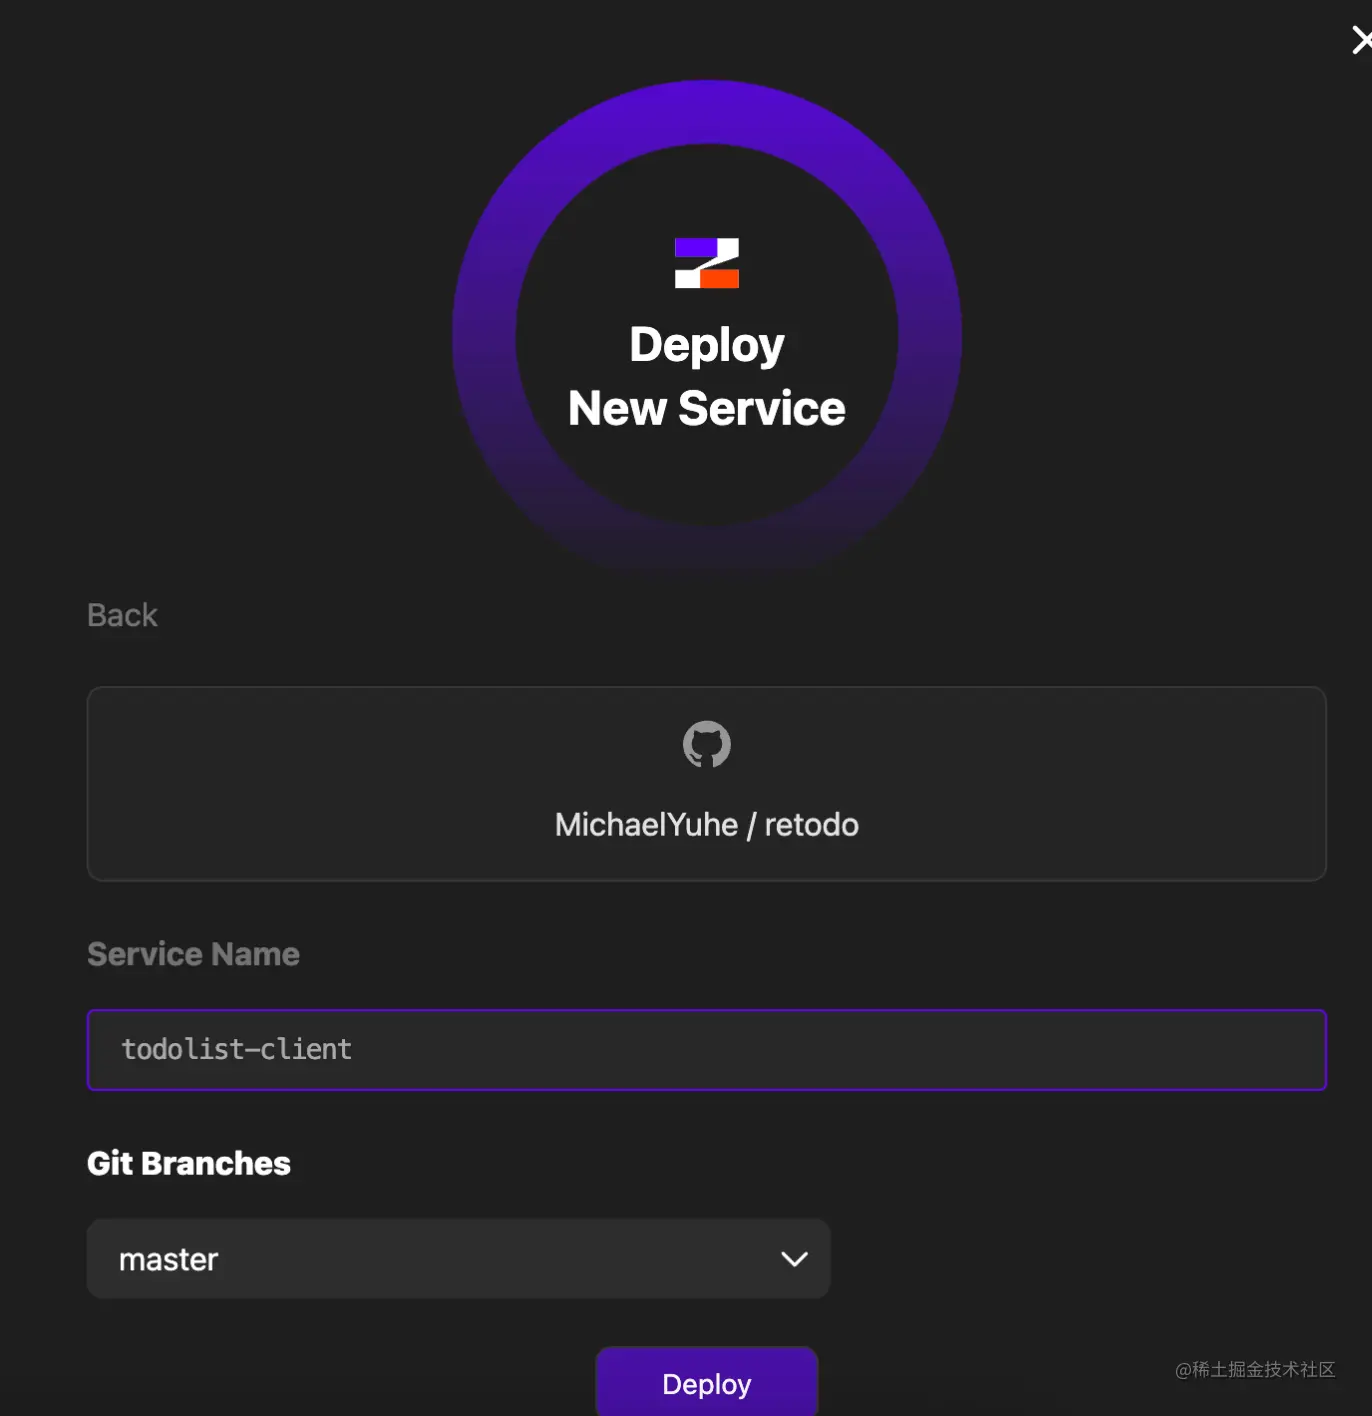Click the Service Name label
The height and width of the screenshot is (1416, 1372).
point(193,954)
